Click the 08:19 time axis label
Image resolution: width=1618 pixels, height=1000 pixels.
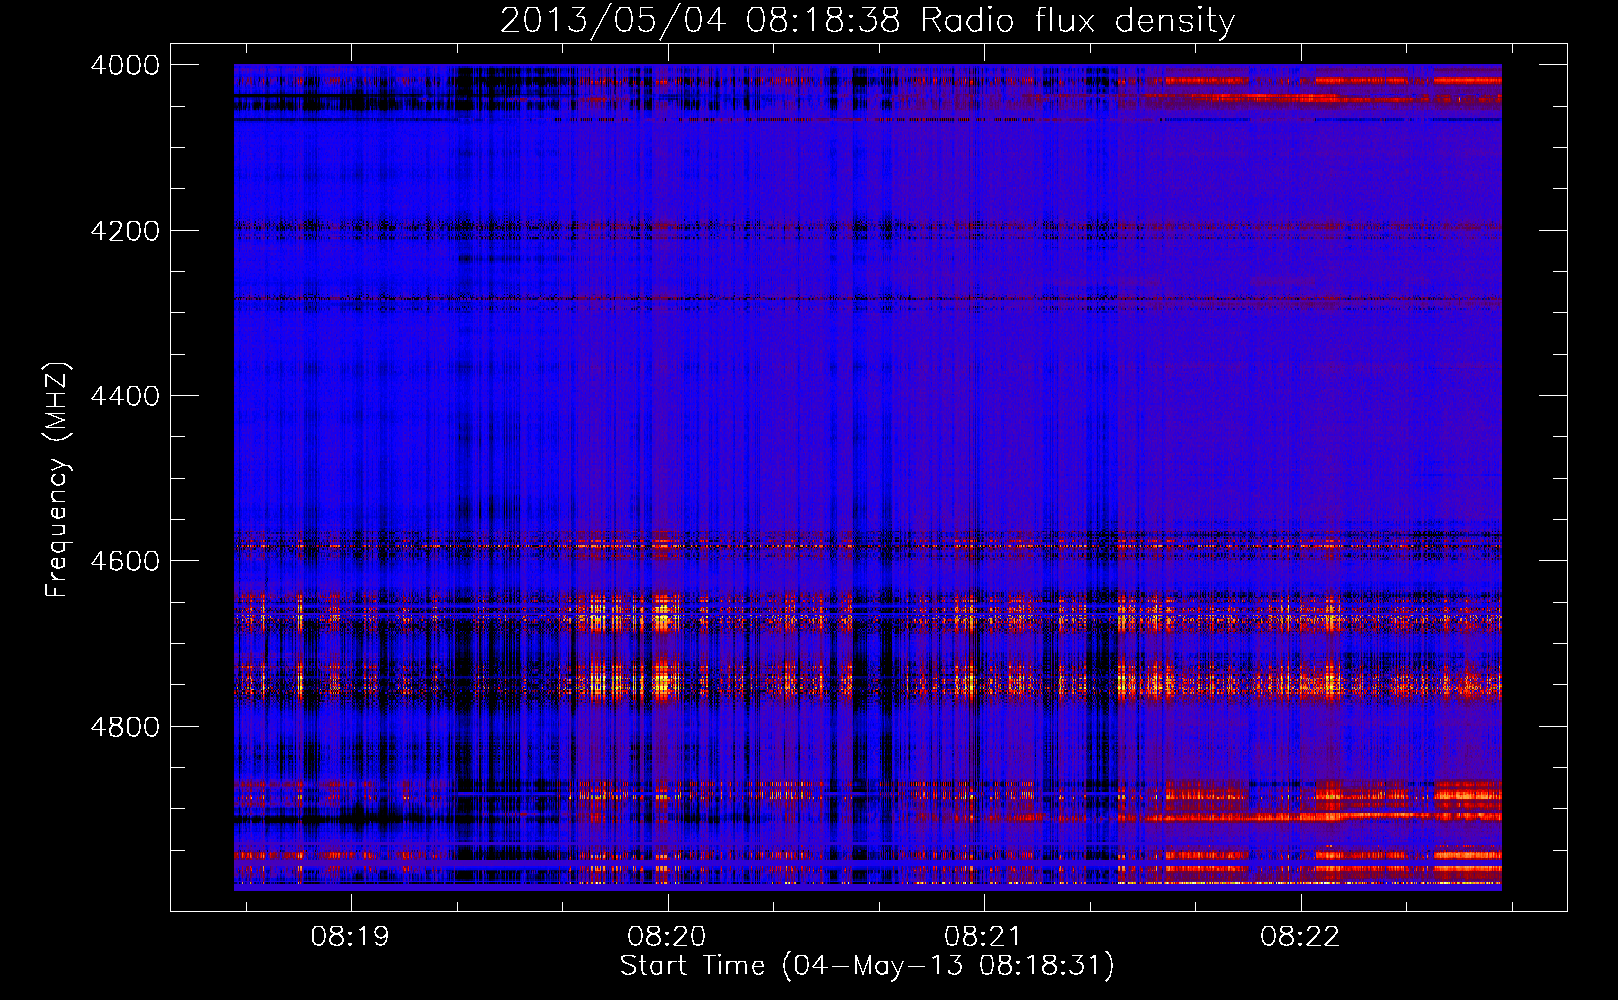(350, 937)
